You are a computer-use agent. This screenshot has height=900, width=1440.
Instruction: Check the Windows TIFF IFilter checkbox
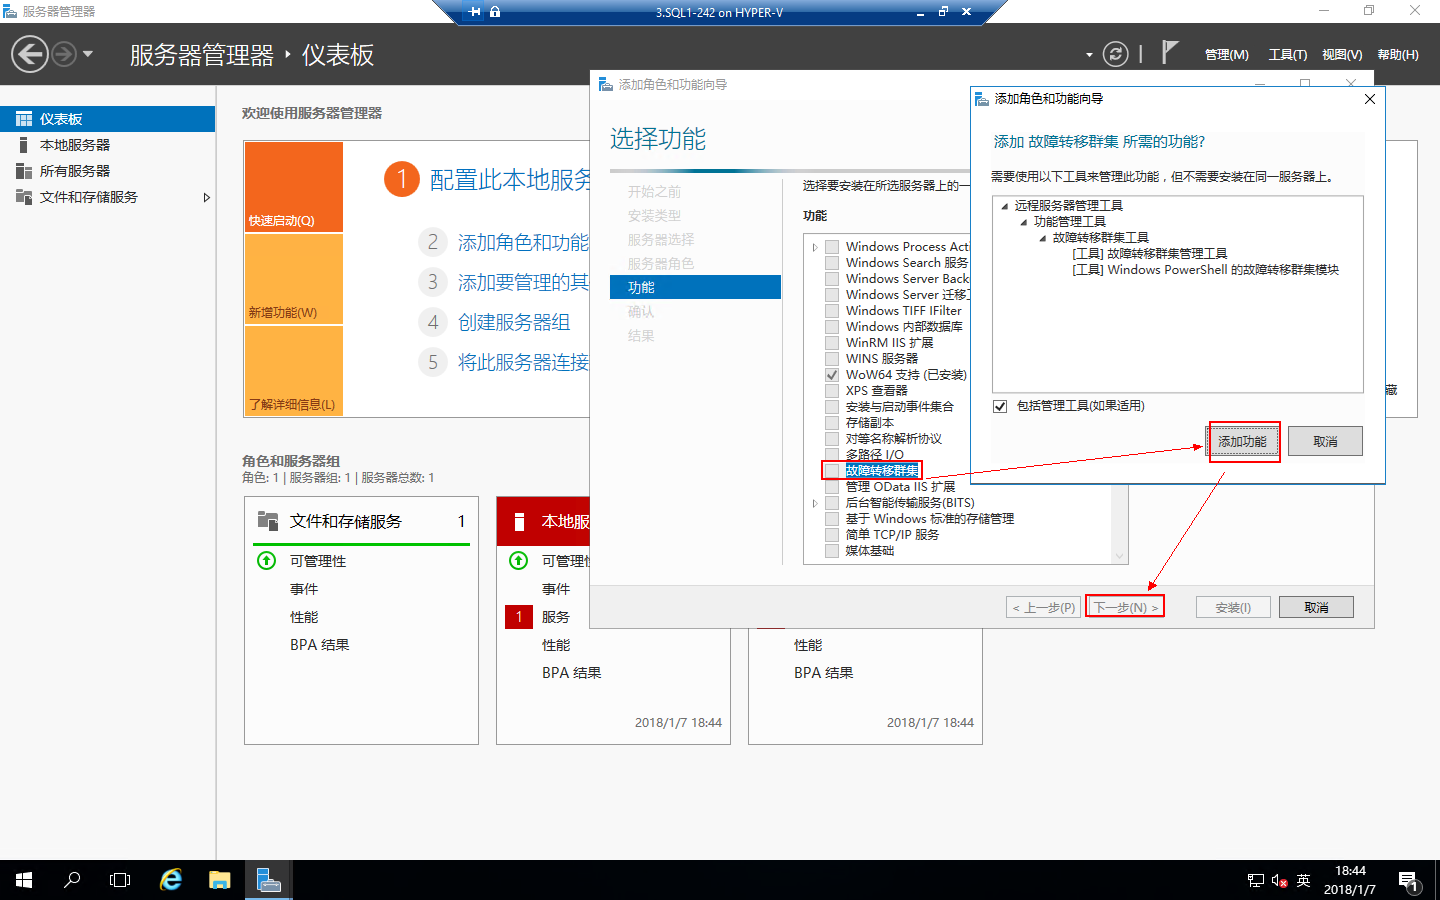point(832,311)
